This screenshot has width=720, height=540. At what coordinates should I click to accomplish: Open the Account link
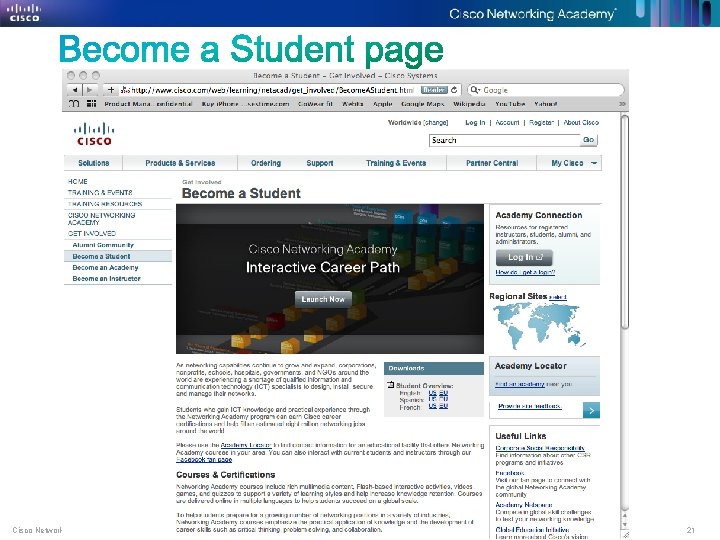(507, 123)
